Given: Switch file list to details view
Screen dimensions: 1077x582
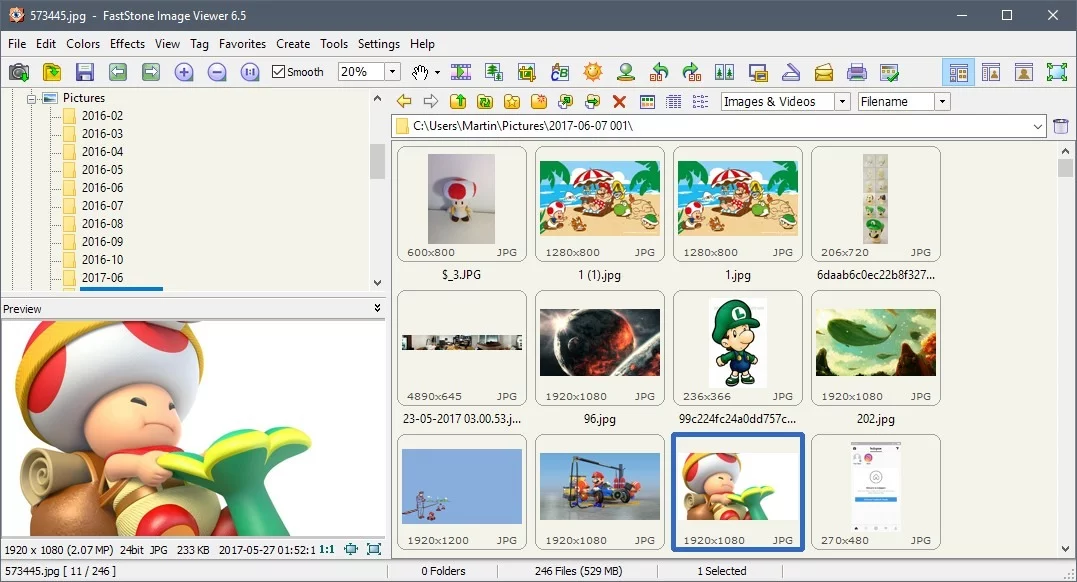Looking at the screenshot, I should (x=674, y=102).
